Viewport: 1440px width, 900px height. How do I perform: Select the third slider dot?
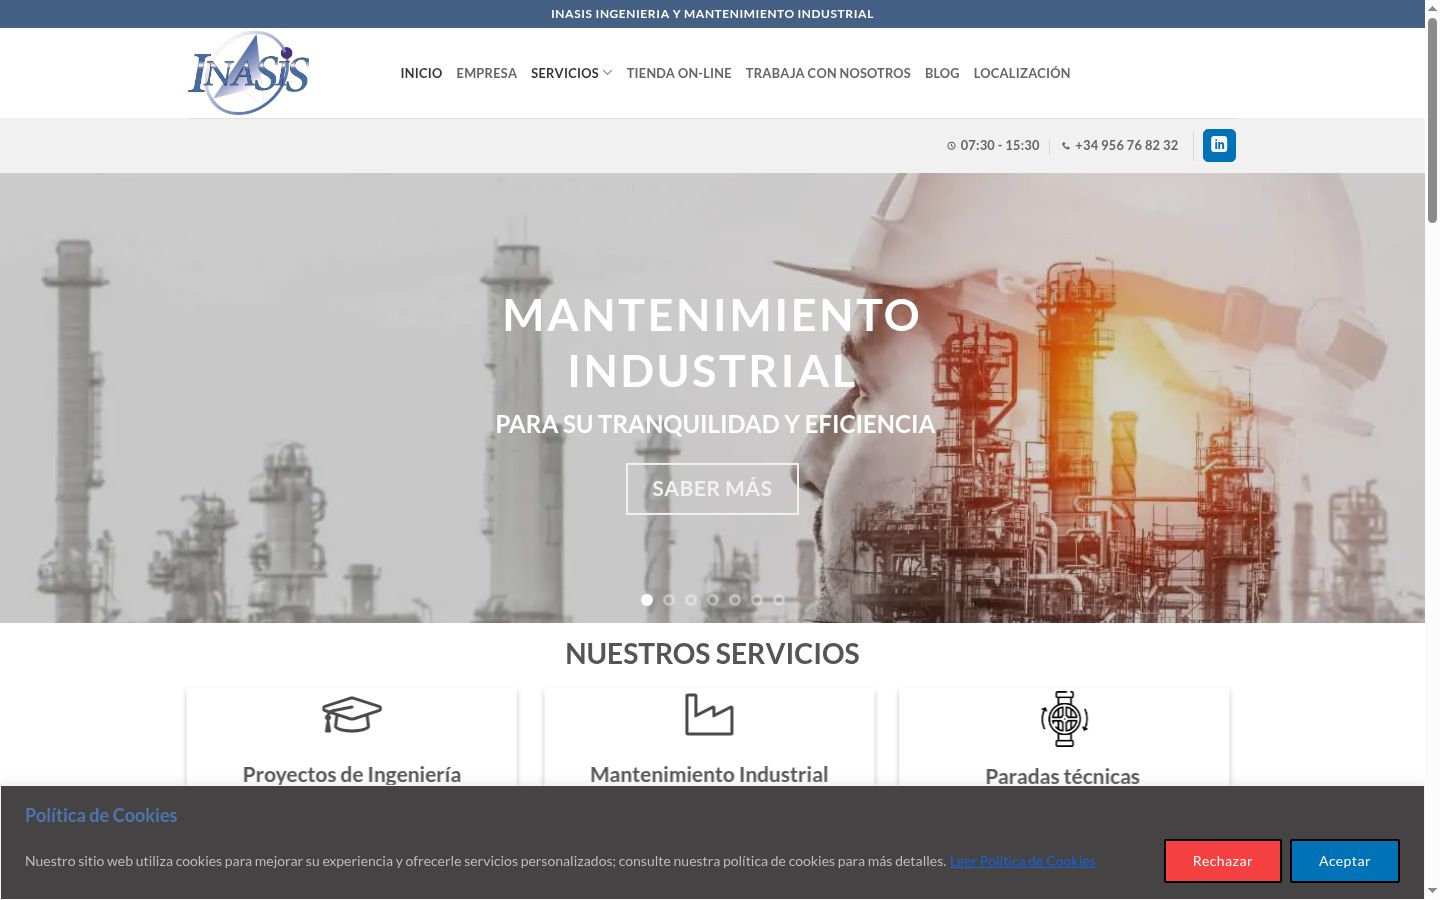[691, 600]
